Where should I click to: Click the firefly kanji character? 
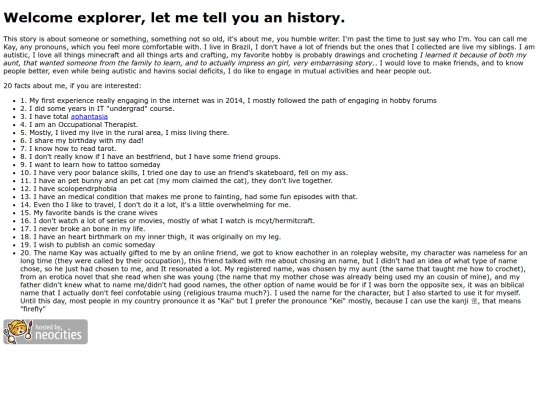point(474,301)
